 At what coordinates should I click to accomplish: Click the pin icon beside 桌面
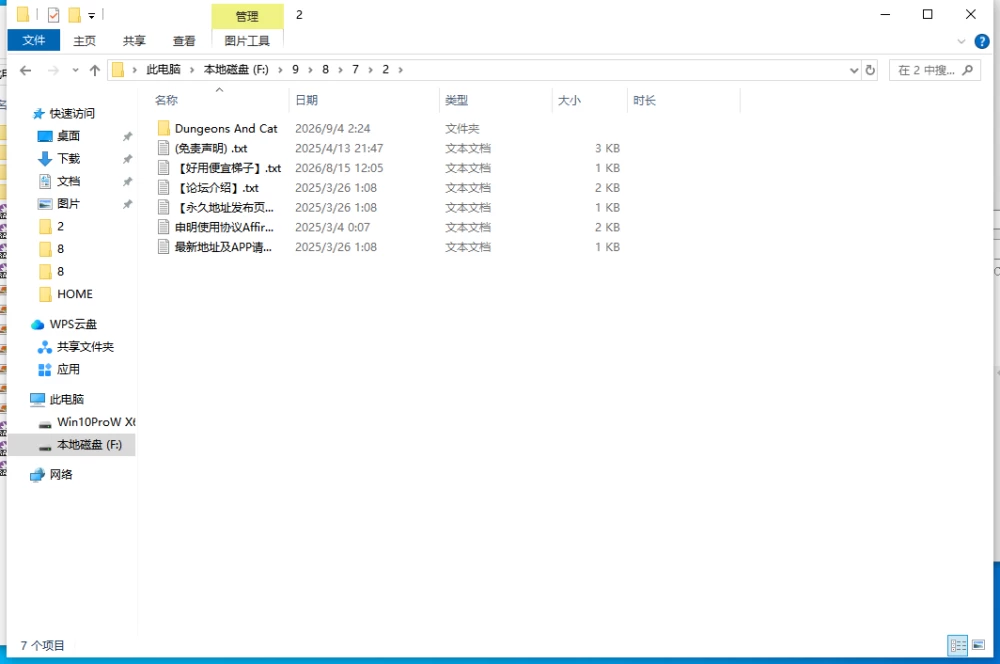pyautogui.click(x=128, y=136)
